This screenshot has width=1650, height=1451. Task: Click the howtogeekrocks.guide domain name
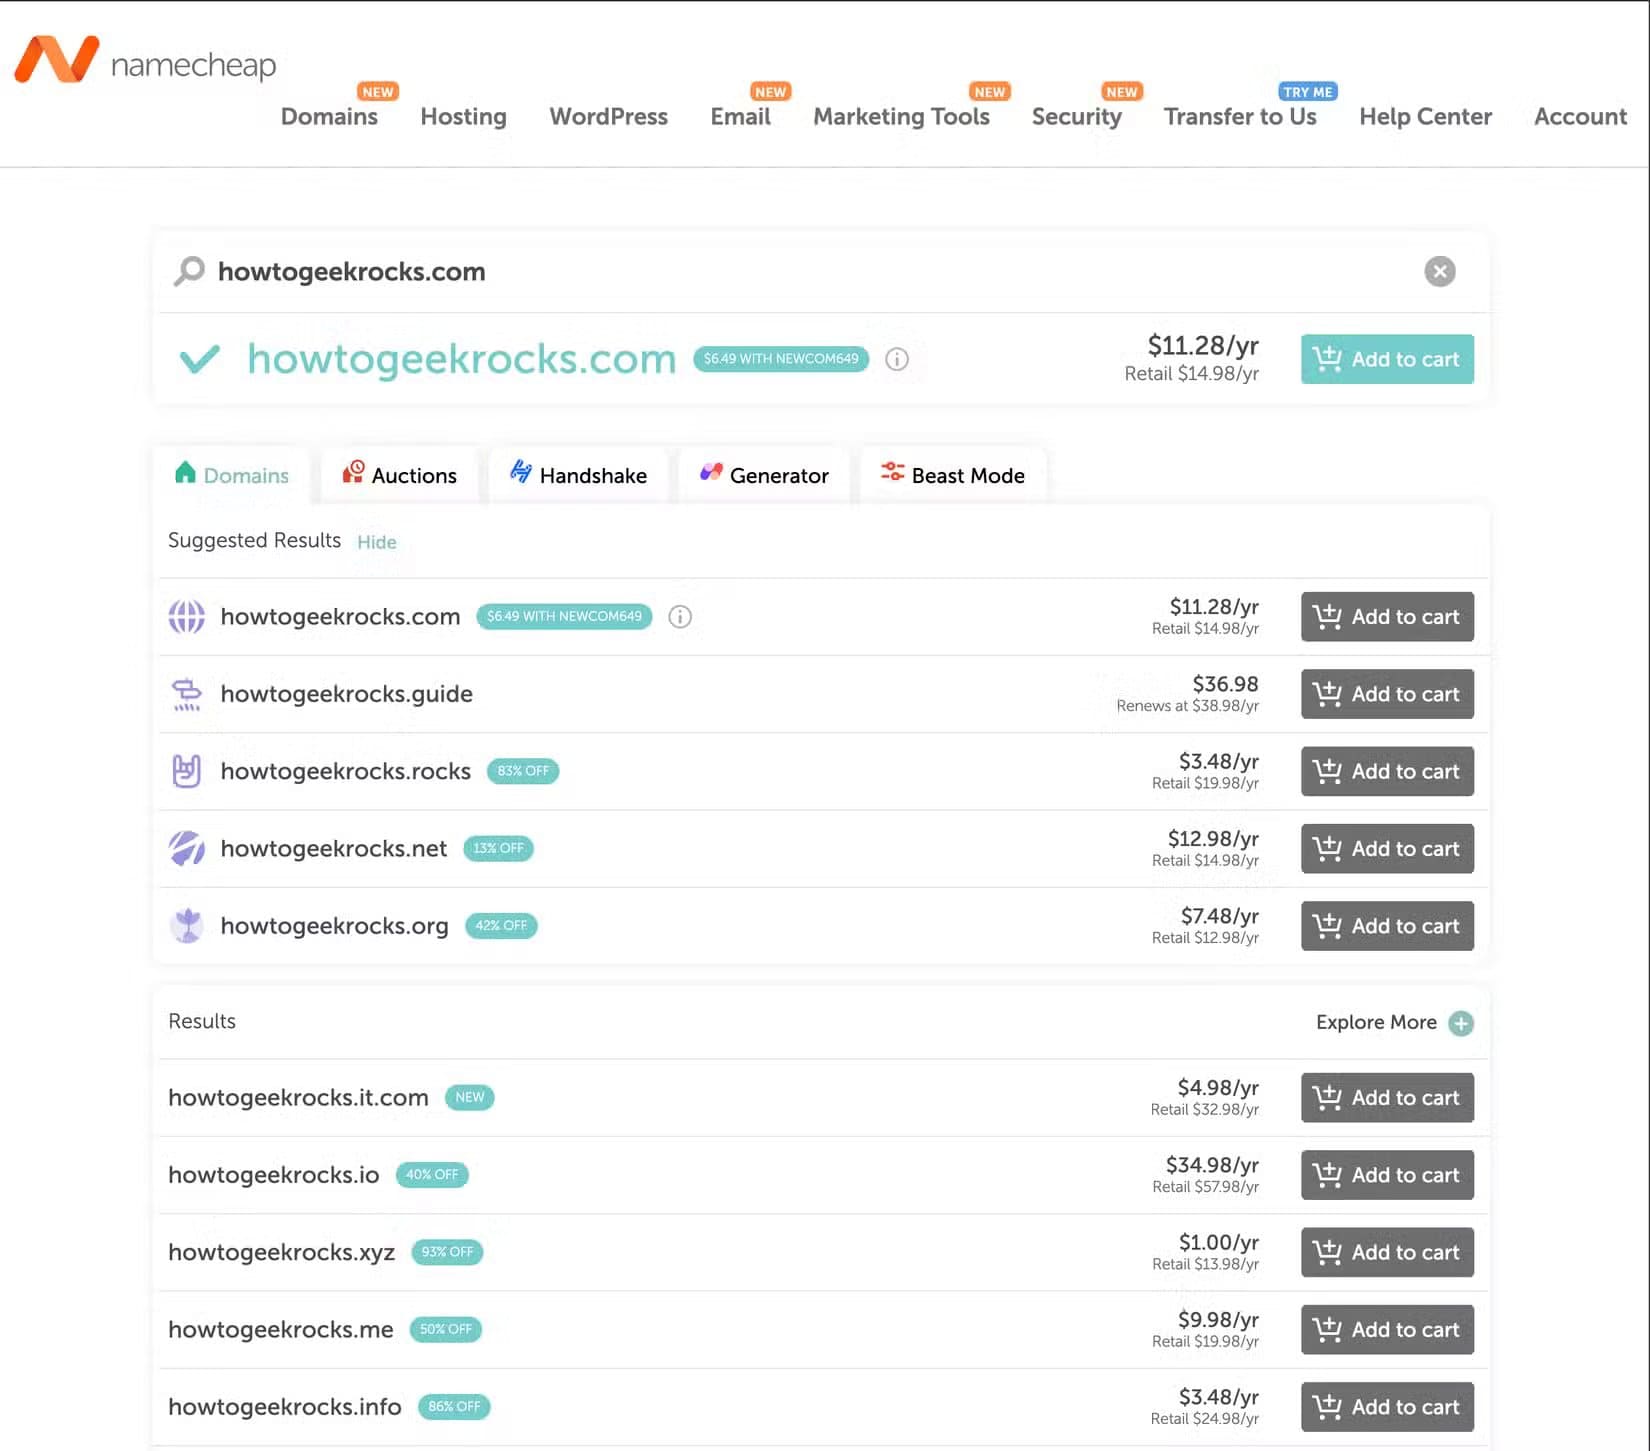pos(346,694)
